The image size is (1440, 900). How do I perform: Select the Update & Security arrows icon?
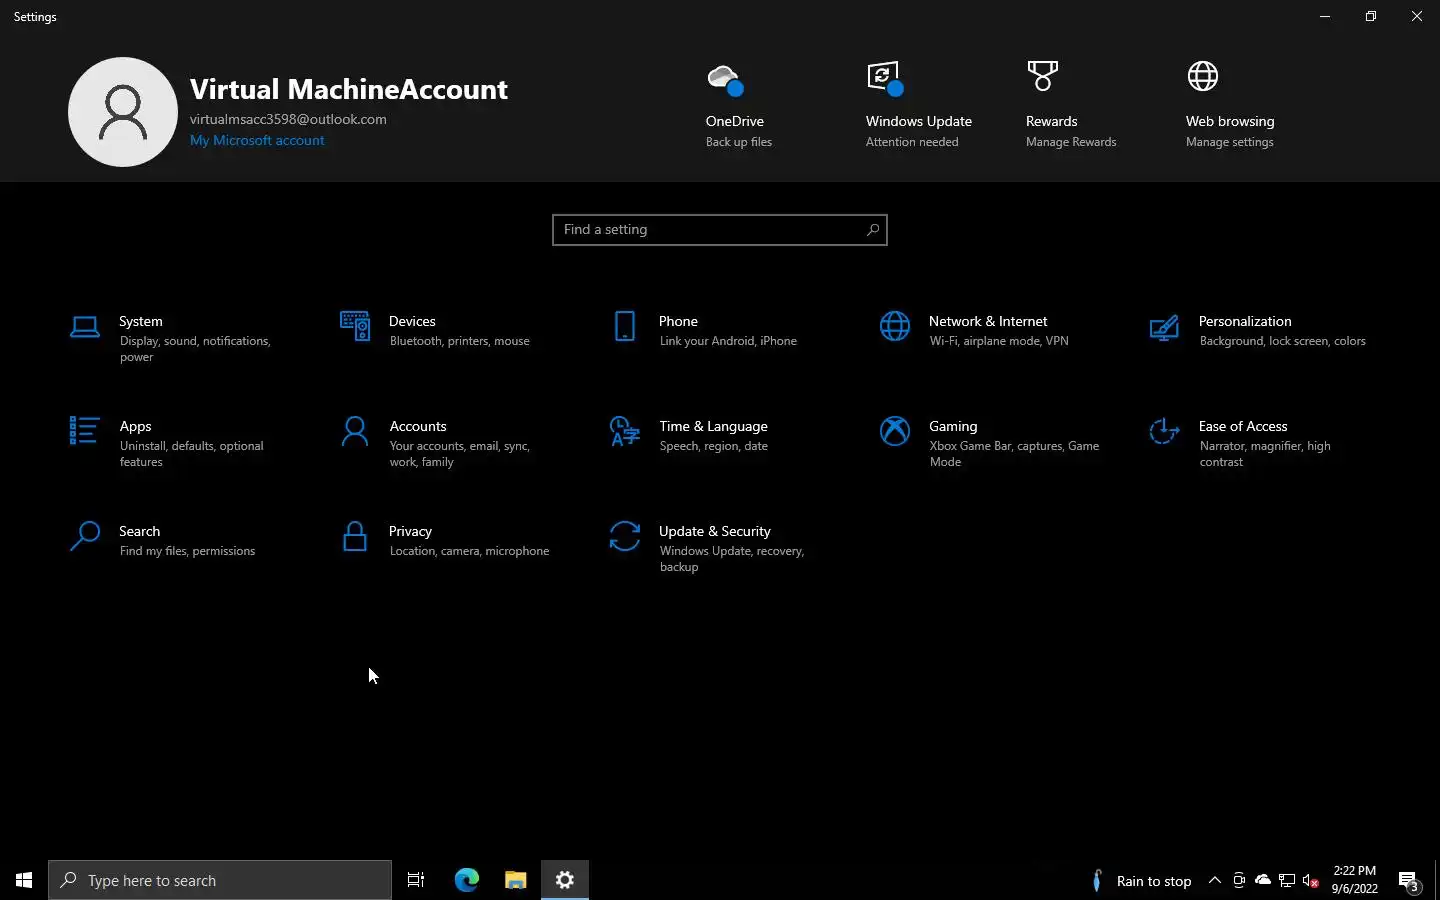point(625,536)
